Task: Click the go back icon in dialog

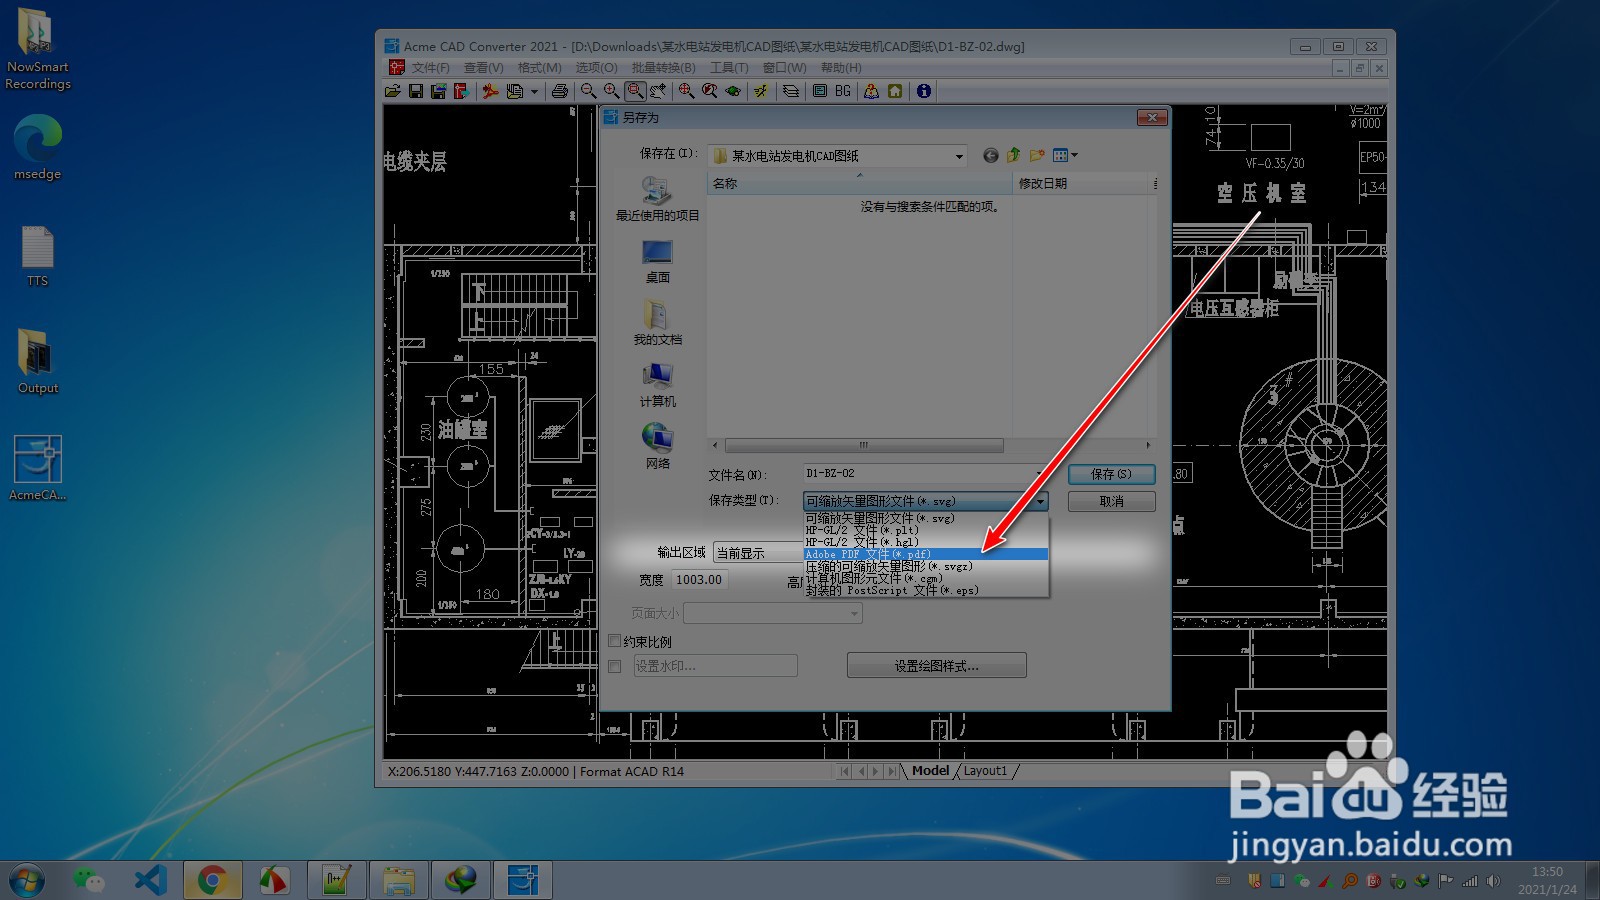Action: tap(990, 155)
